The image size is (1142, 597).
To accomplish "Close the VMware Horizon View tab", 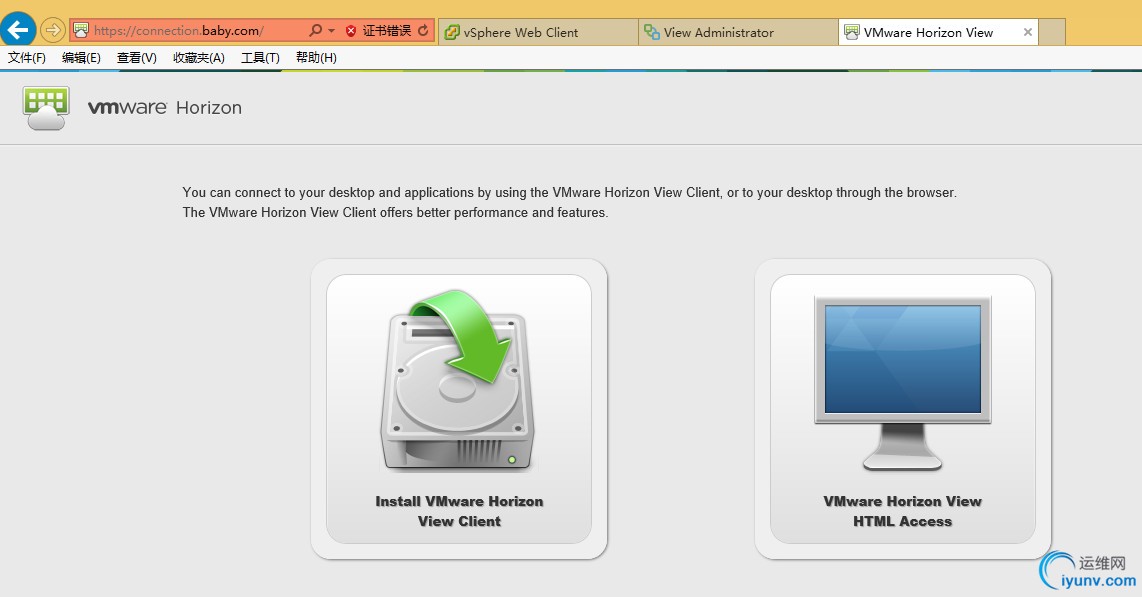I will [x=1028, y=32].
